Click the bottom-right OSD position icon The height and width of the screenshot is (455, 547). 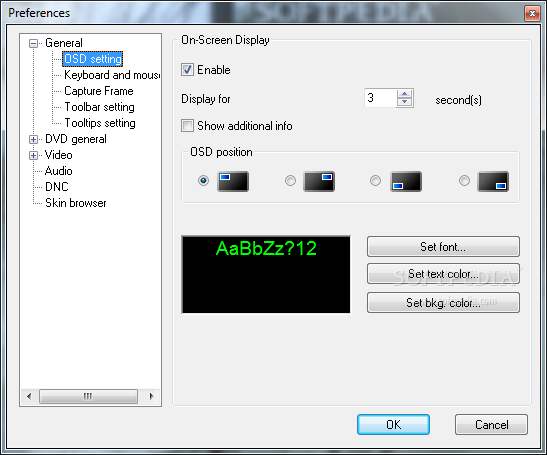(x=493, y=181)
